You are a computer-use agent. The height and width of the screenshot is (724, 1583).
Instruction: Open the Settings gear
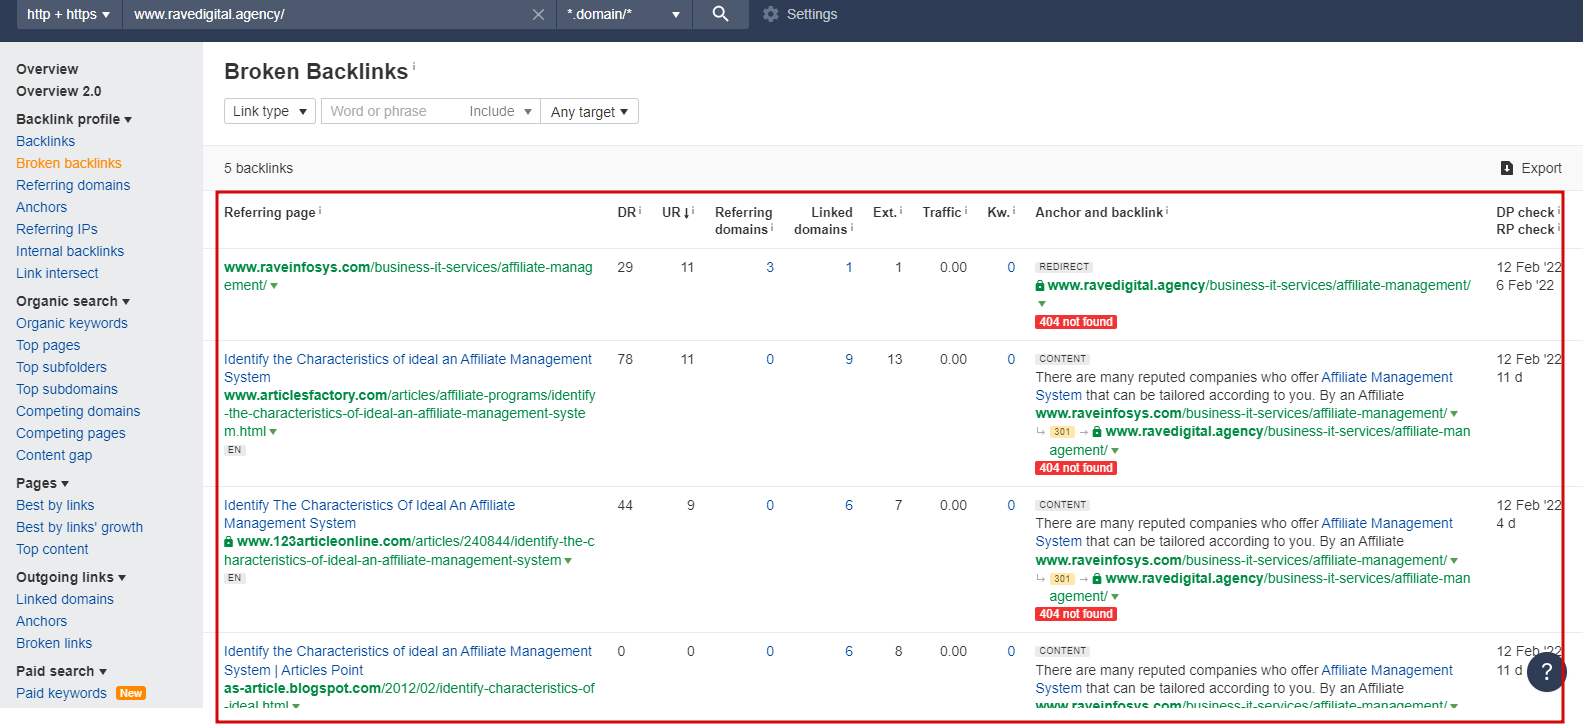click(770, 14)
